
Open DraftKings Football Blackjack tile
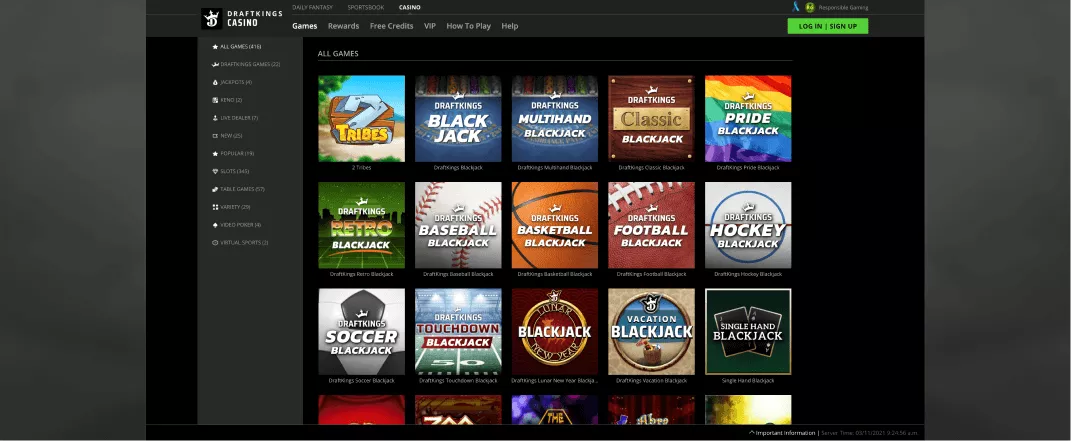pyautogui.click(x=652, y=225)
